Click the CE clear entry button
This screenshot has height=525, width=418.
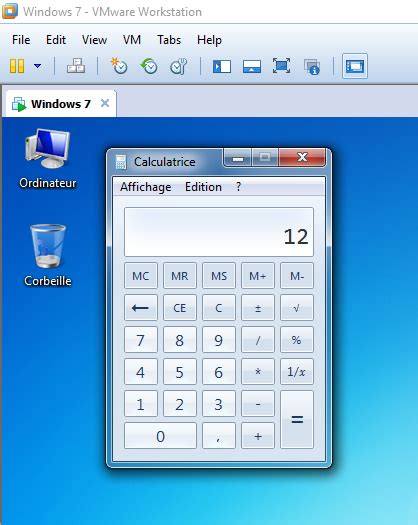180,308
